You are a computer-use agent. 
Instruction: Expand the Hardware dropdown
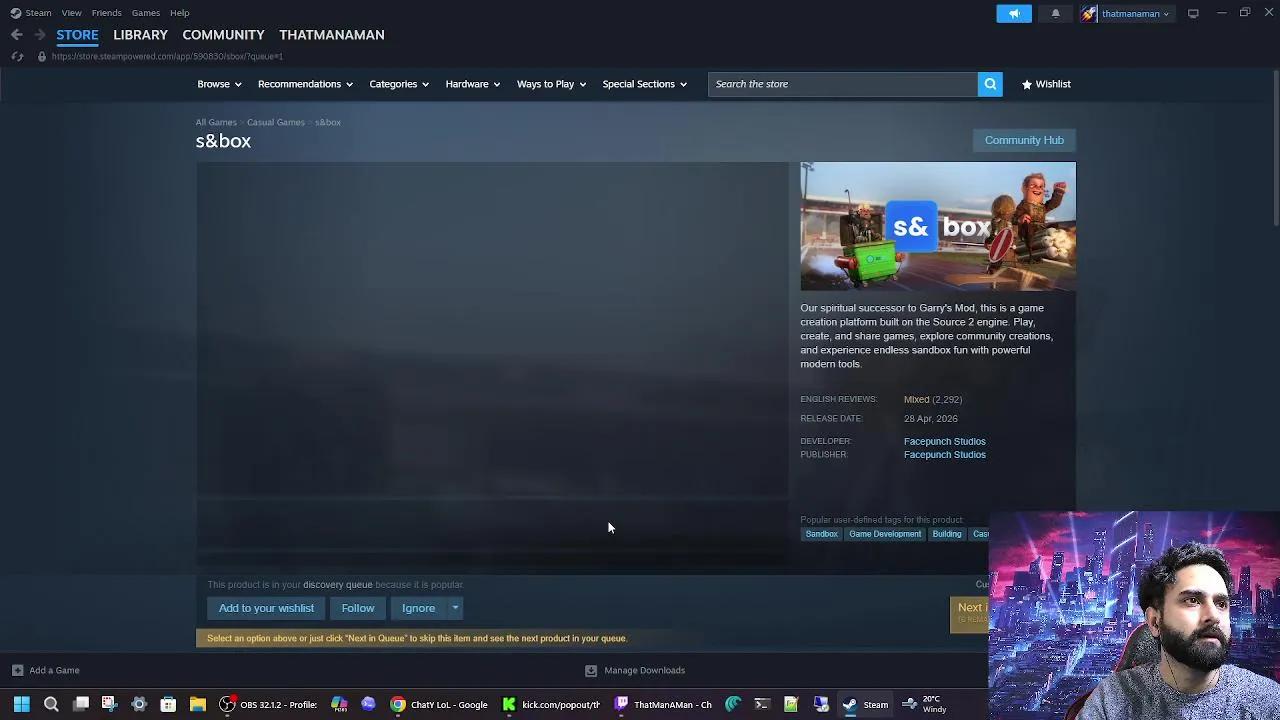473,84
